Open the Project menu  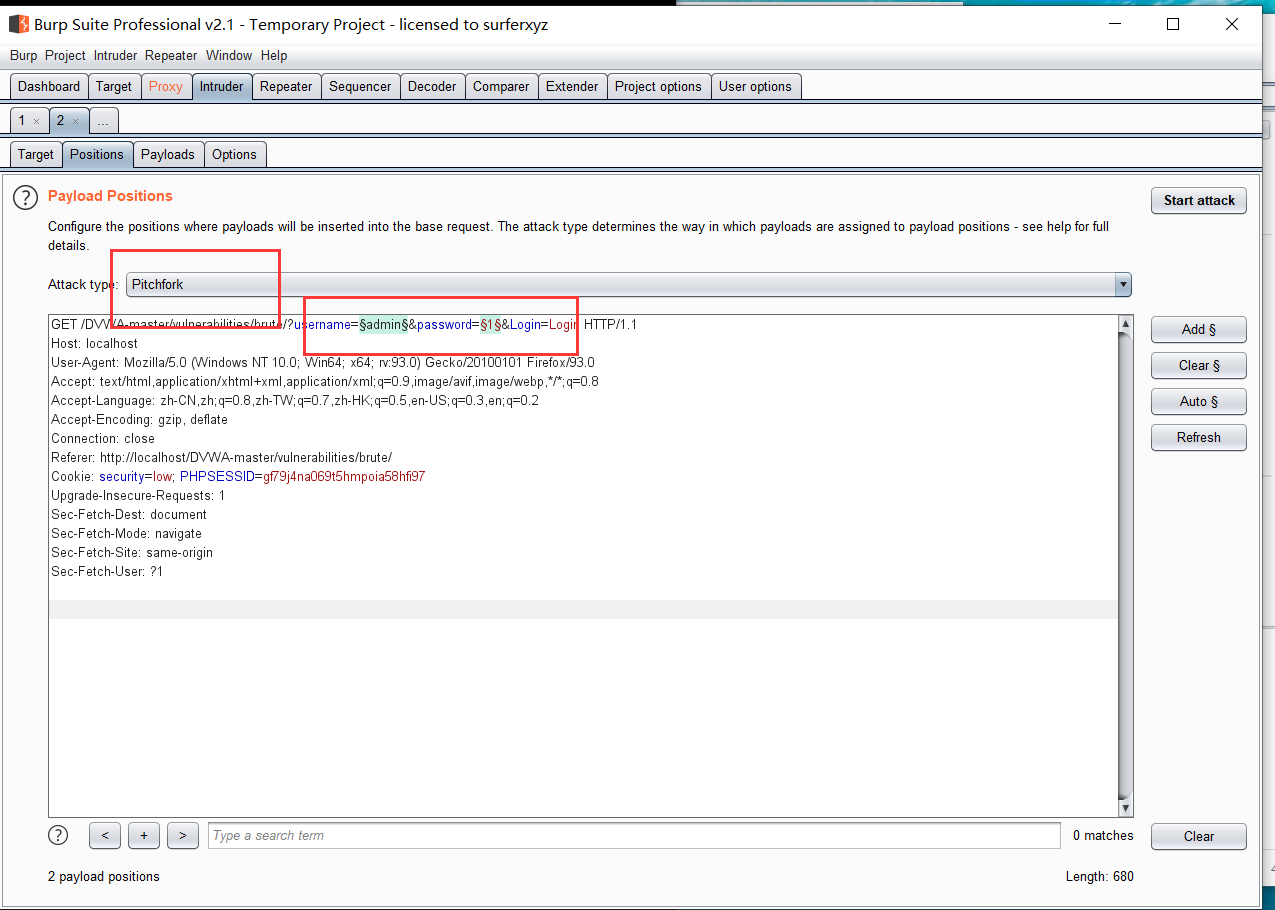point(65,55)
